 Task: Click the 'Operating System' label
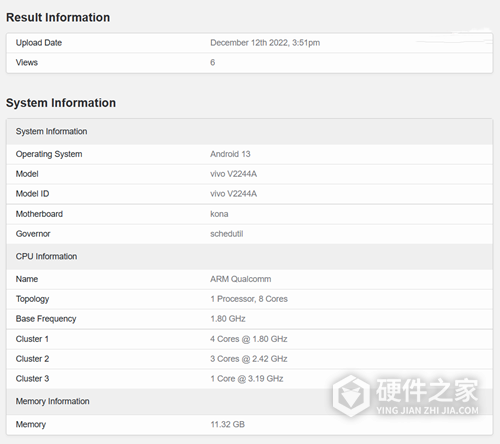pos(49,154)
